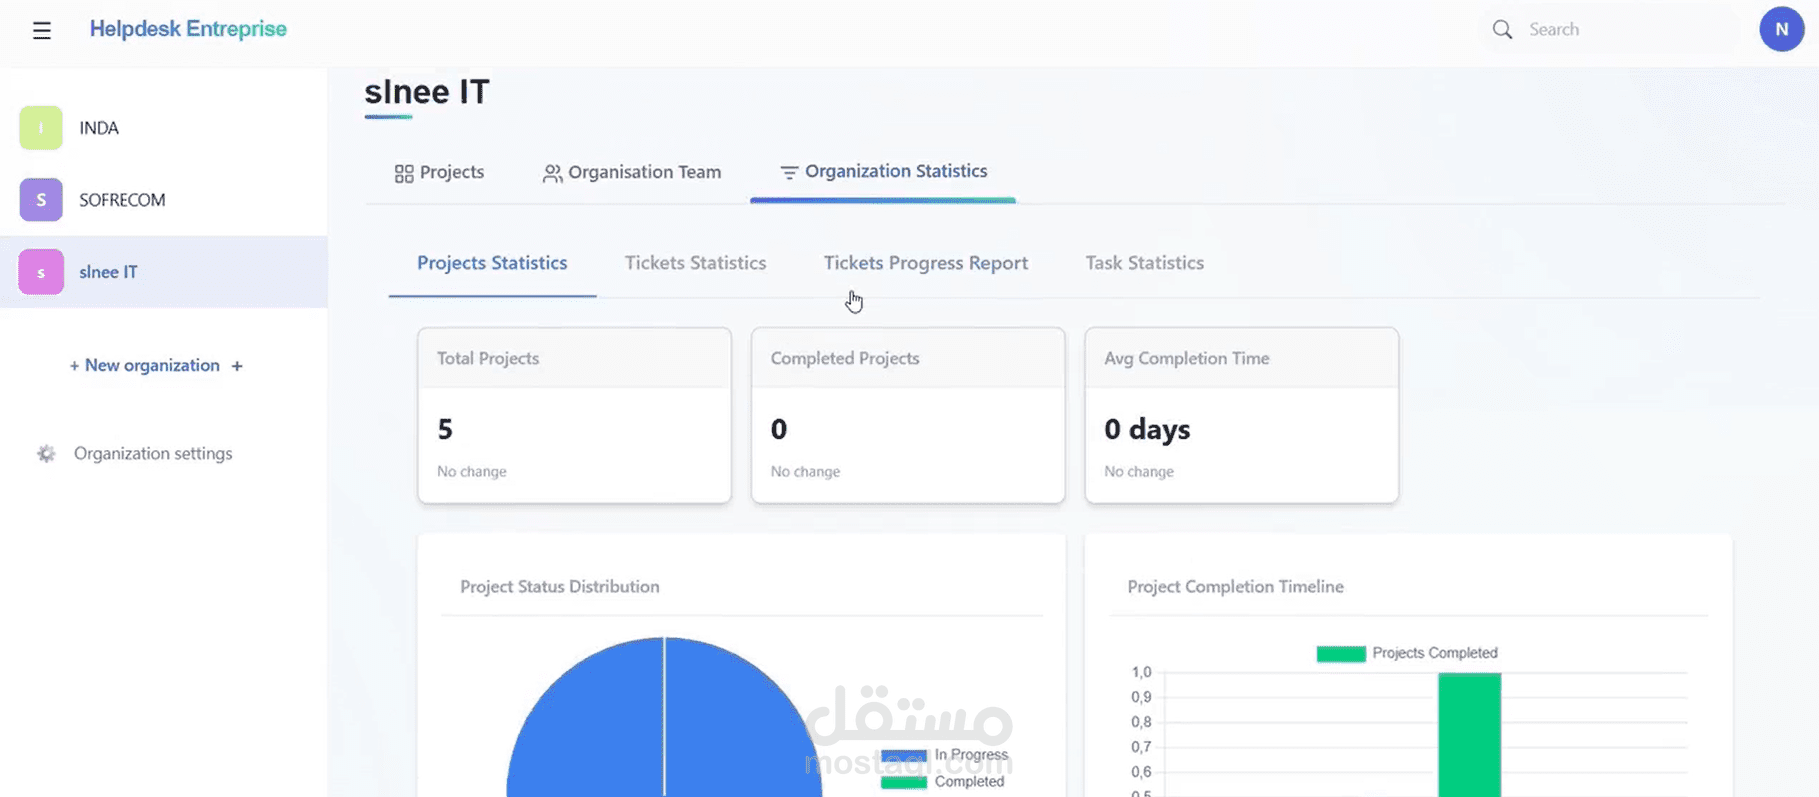This screenshot has width=1819, height=797.
Task: Click No change under Completed Projects
Action: (x=805, y=472)
